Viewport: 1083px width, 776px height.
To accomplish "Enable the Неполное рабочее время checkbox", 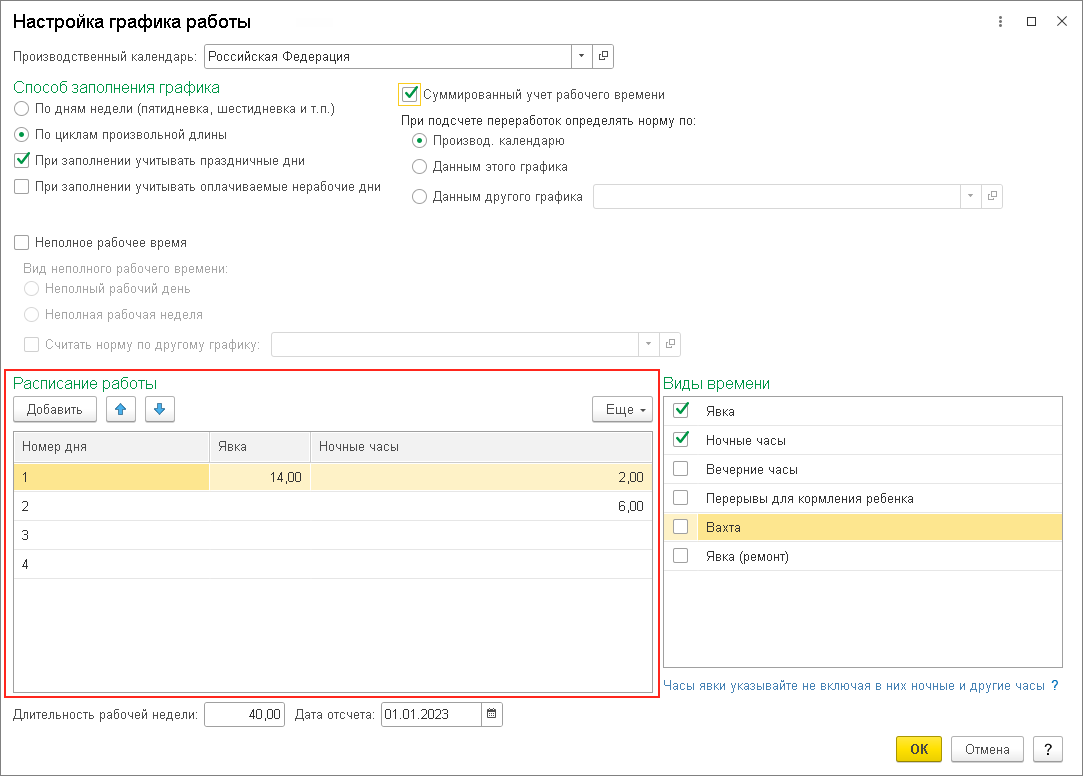I will [22, 242].
